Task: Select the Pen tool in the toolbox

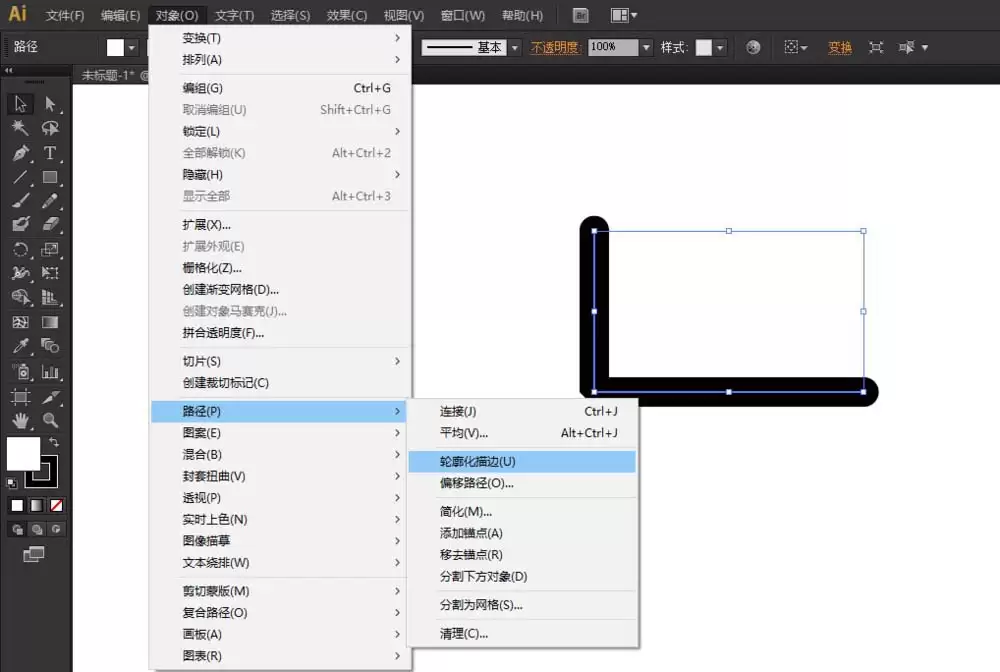Action: tap(20, 153)
